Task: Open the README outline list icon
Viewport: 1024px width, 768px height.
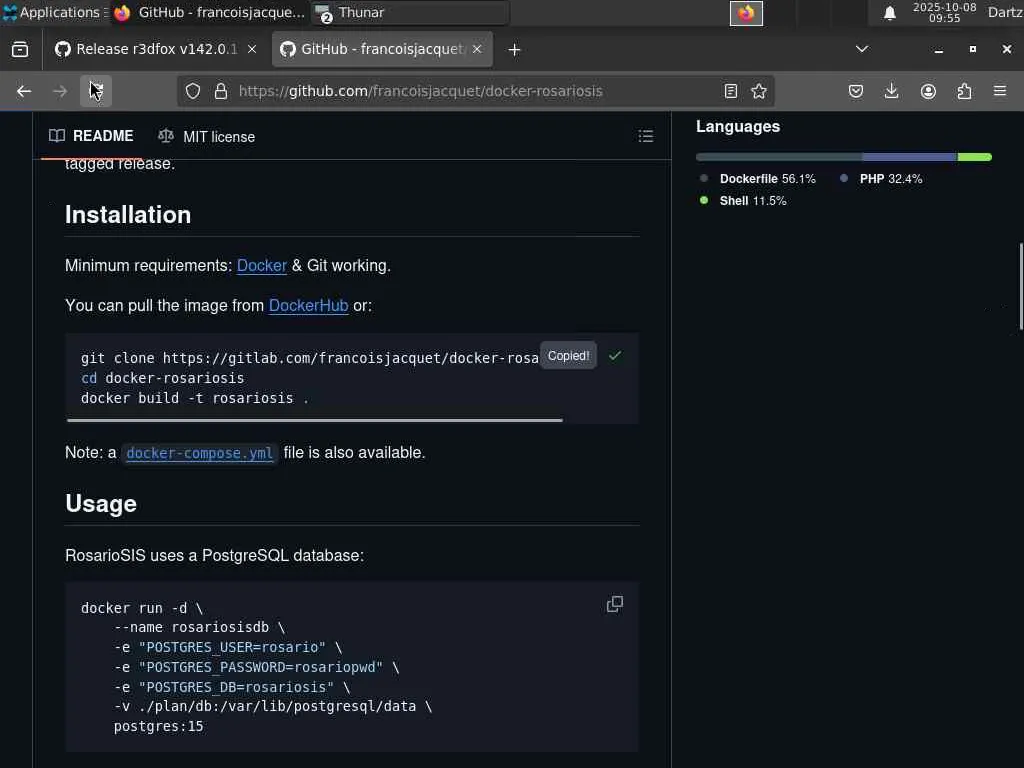Action: click(x=646, y=136)
